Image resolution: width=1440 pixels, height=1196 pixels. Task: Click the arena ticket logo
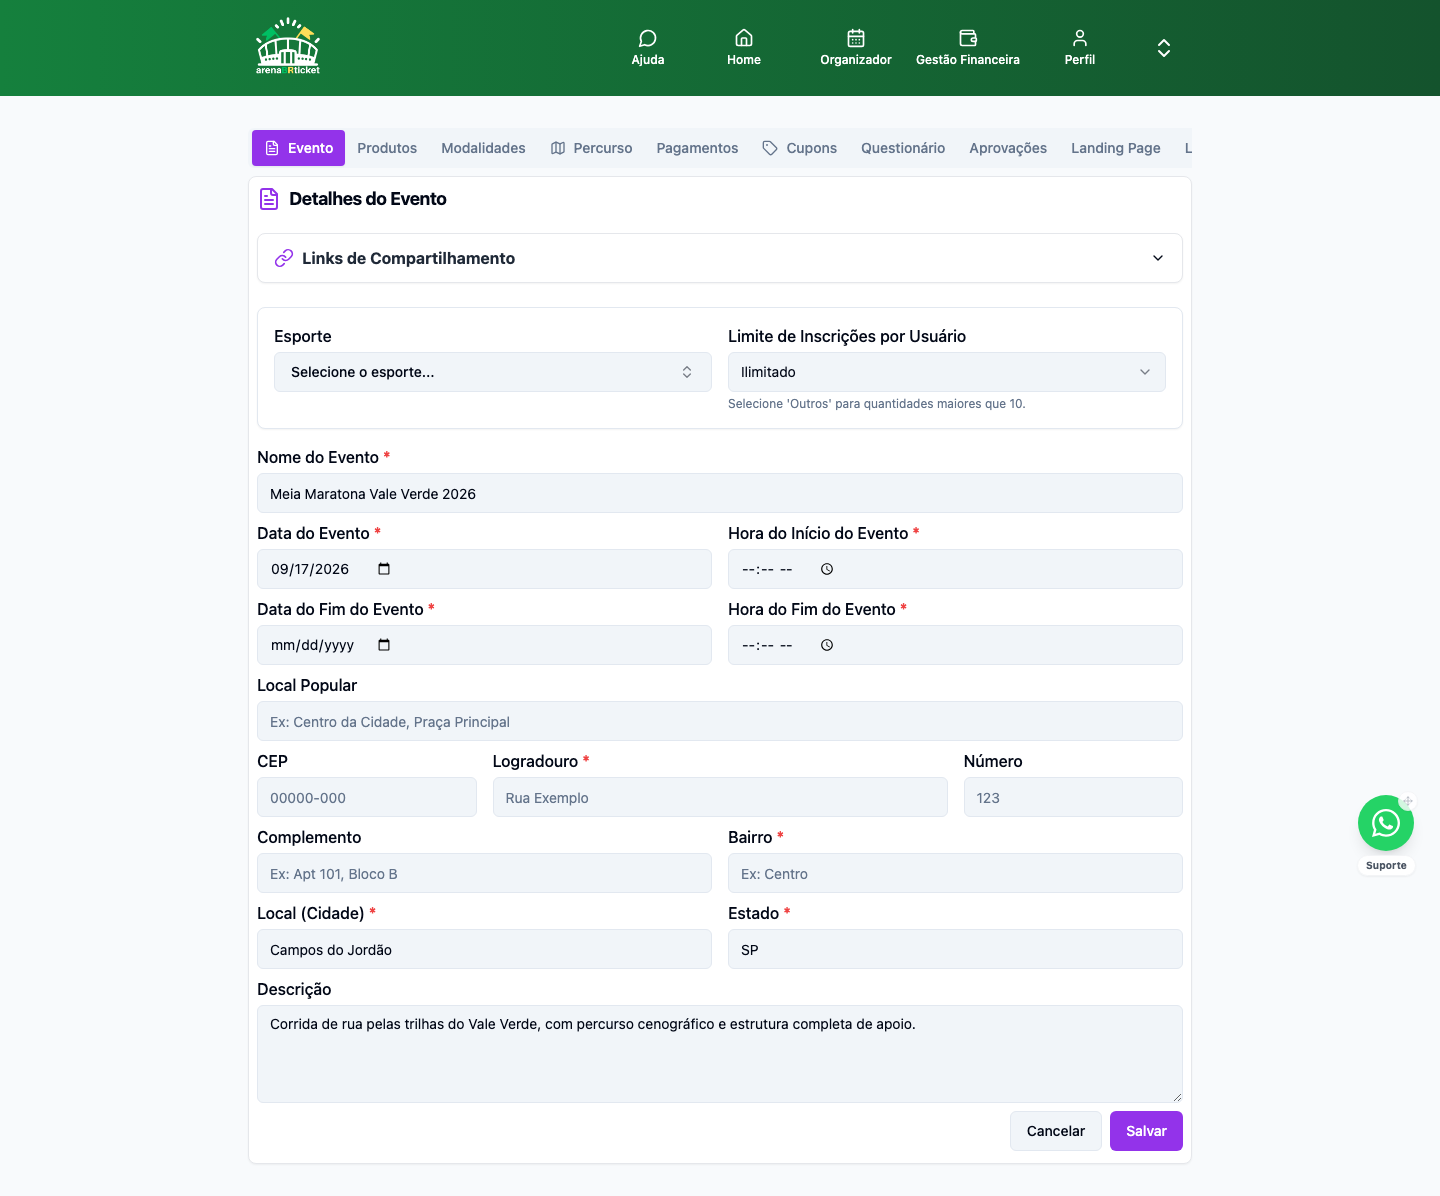coord(288,46)
